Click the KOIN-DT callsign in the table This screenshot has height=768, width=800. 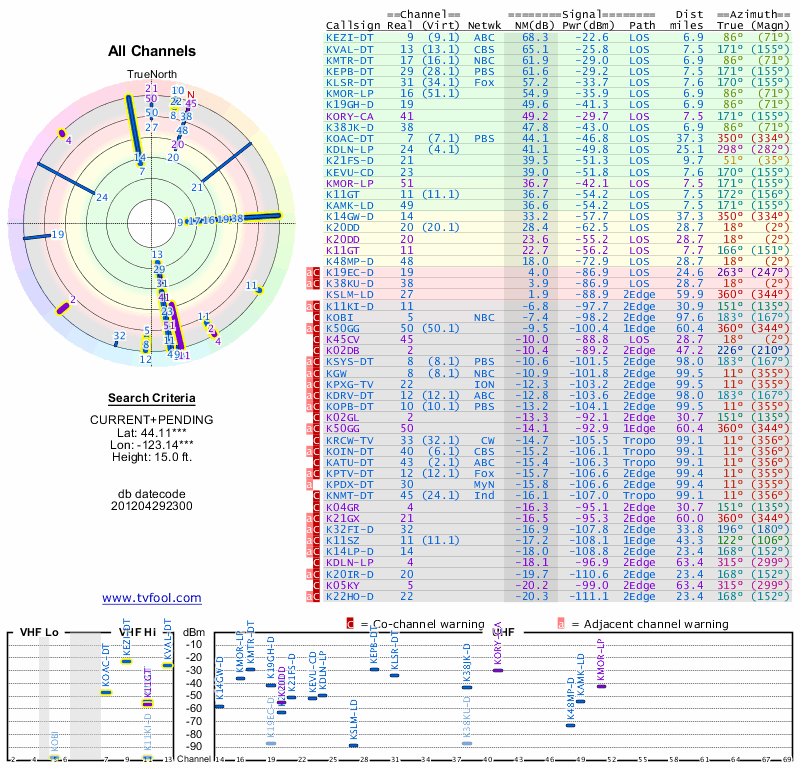[x=349, y=451]
